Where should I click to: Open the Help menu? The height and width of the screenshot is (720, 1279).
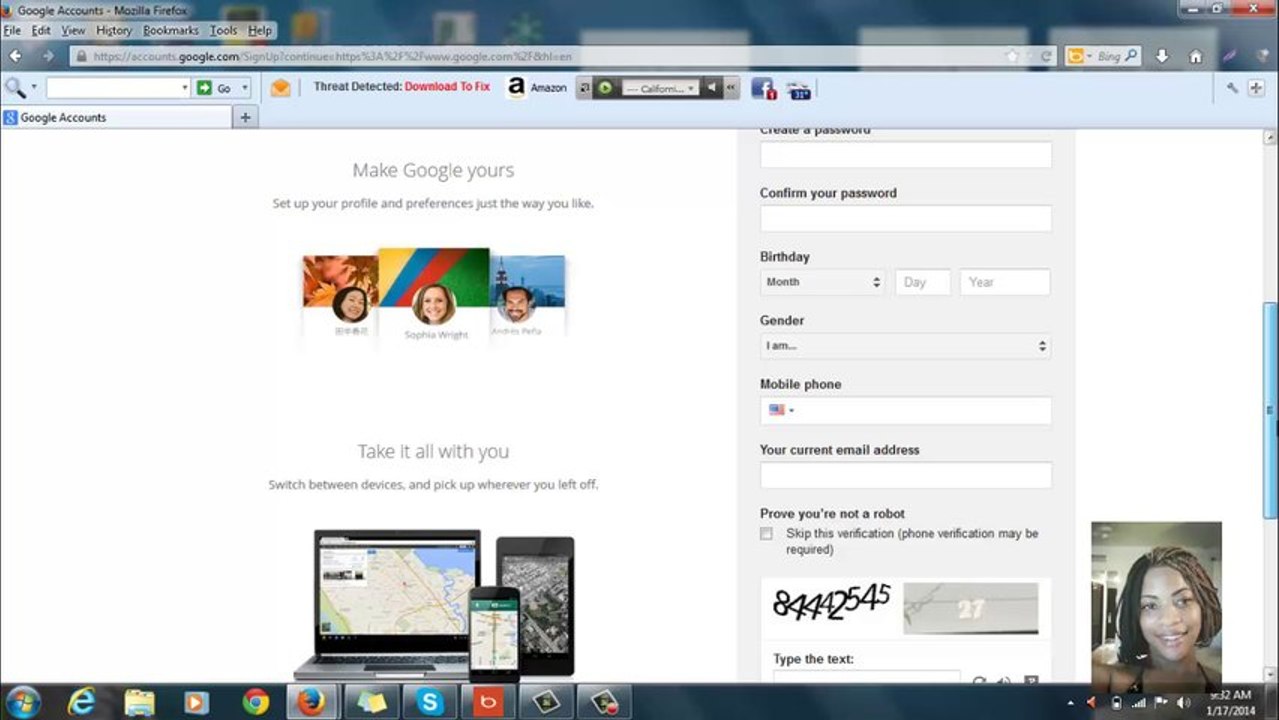coord(260,30)
